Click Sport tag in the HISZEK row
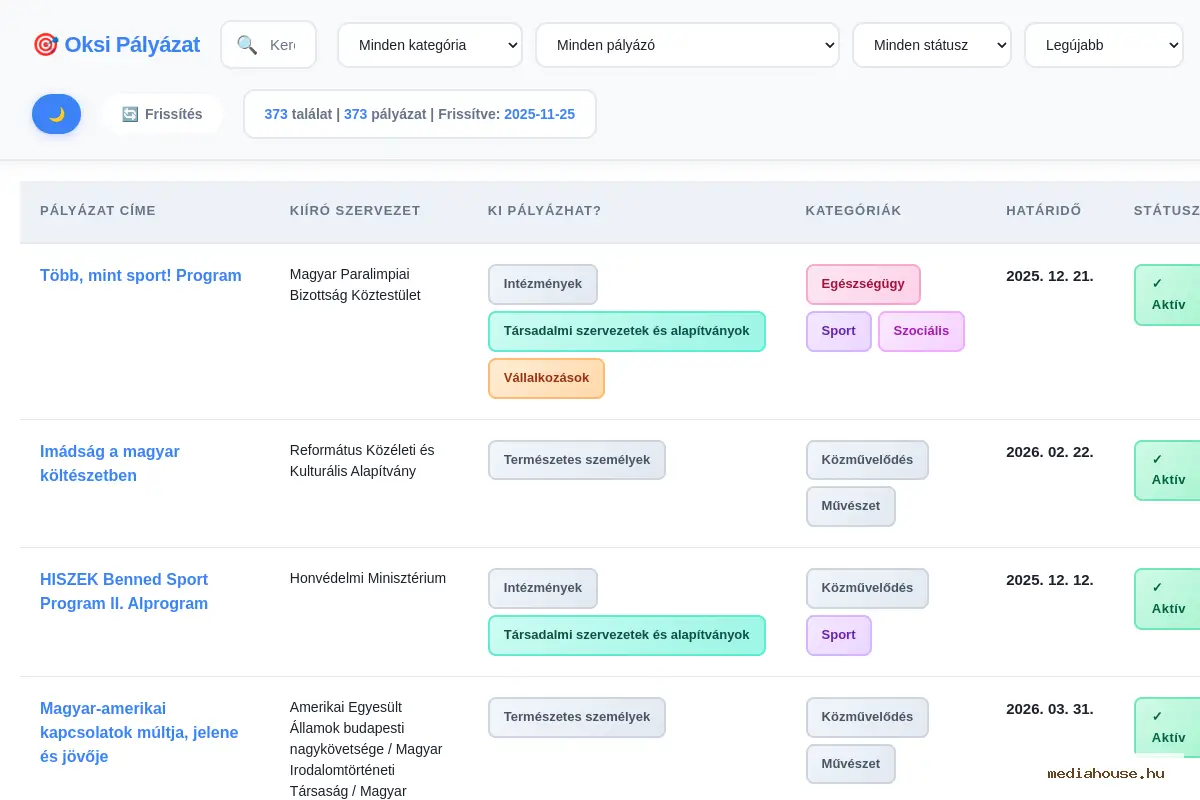The image size is (1200, 800). pyautogui.click(x=838, y=635)
